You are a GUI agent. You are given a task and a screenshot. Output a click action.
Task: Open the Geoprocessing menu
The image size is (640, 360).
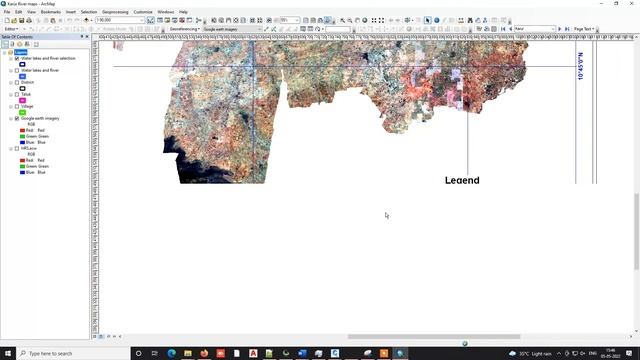(115, 12)
